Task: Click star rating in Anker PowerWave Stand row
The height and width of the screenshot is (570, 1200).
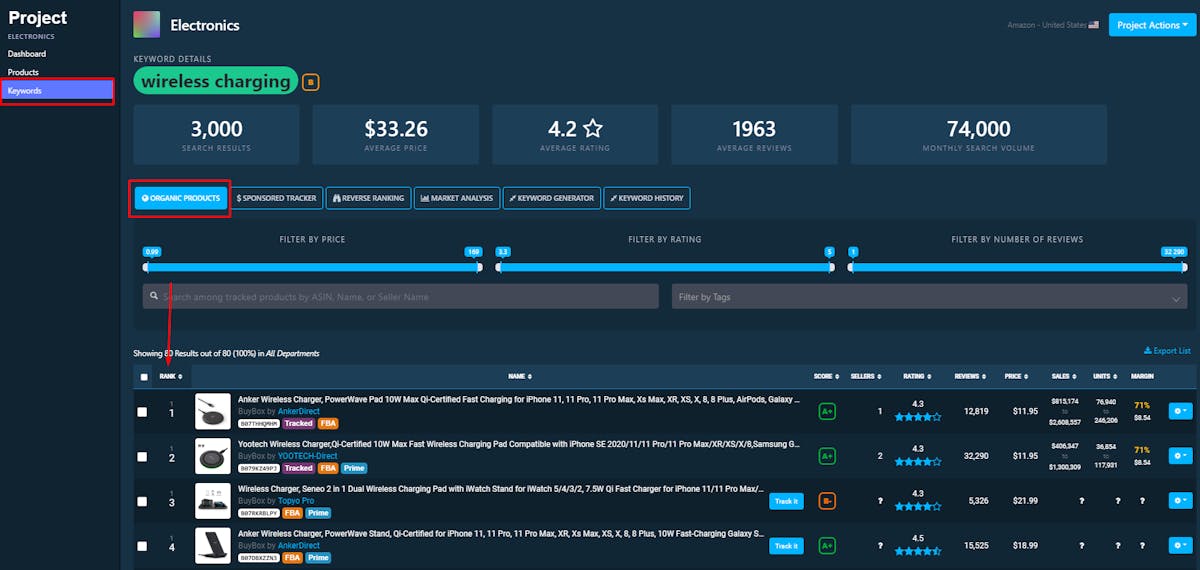Action: (917, 552)
